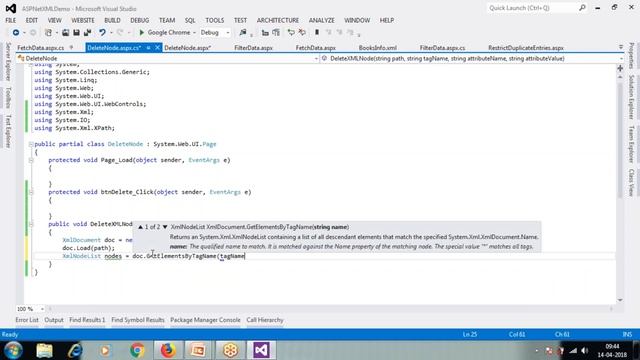The height and width of the screenshot is (360, 640).
Task: Save the current file with Save icon
Action: point(76,33)
